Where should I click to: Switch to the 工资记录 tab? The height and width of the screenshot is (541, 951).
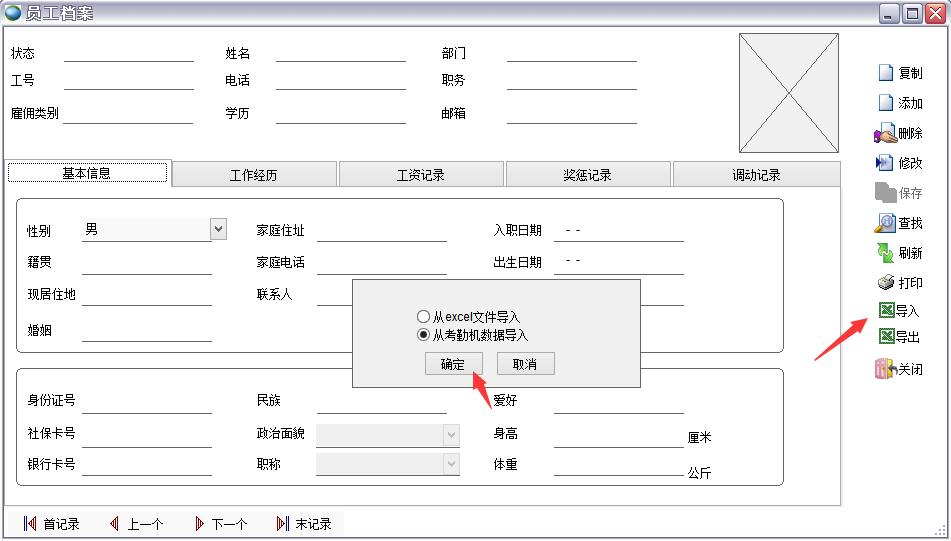421,175
